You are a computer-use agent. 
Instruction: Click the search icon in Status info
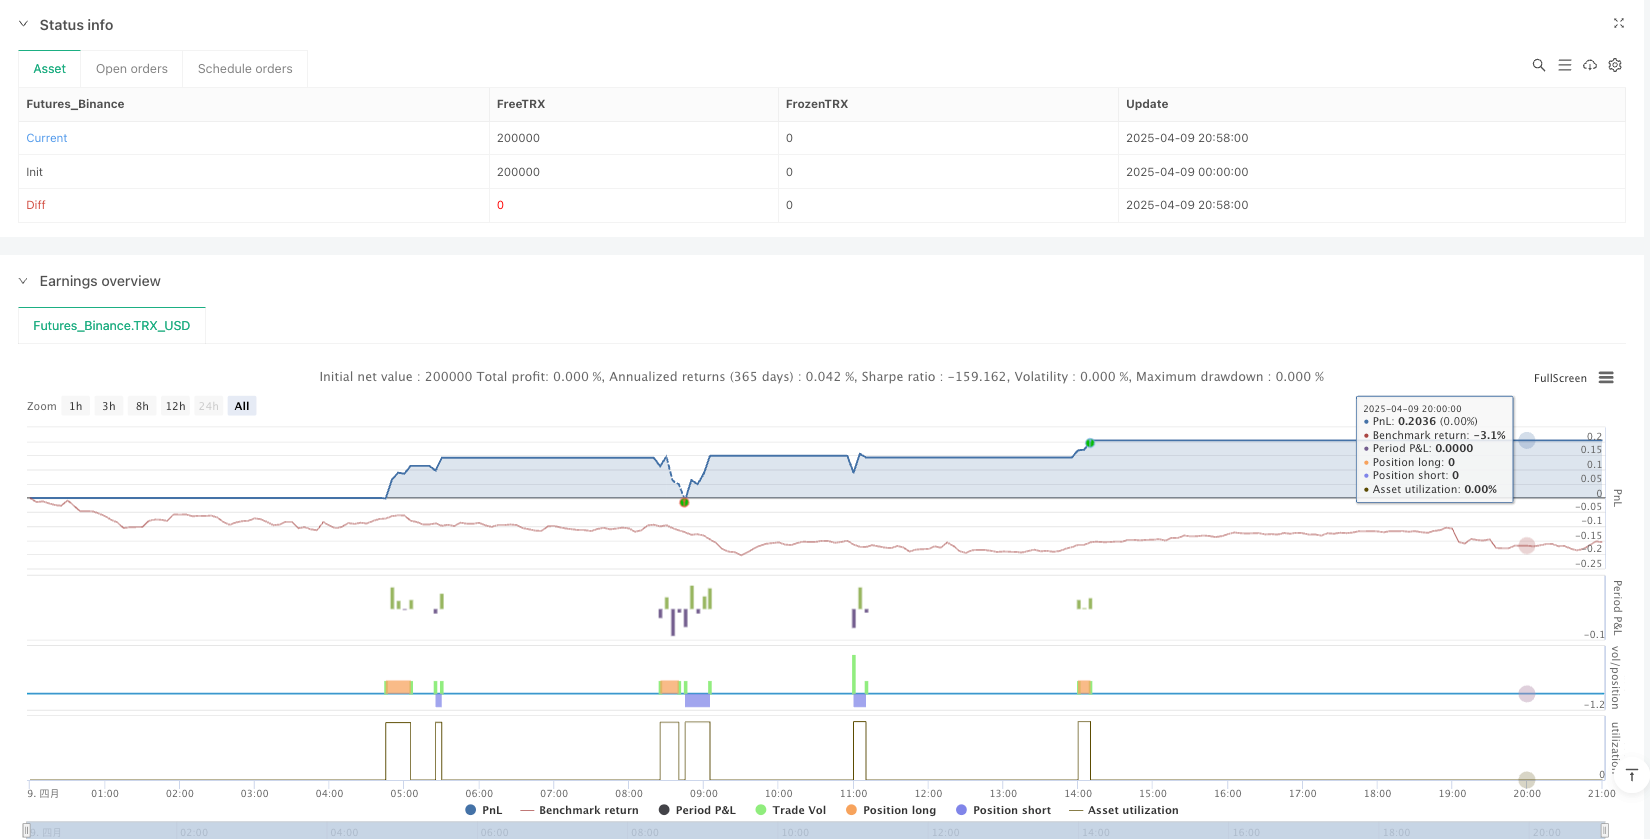1539,65
